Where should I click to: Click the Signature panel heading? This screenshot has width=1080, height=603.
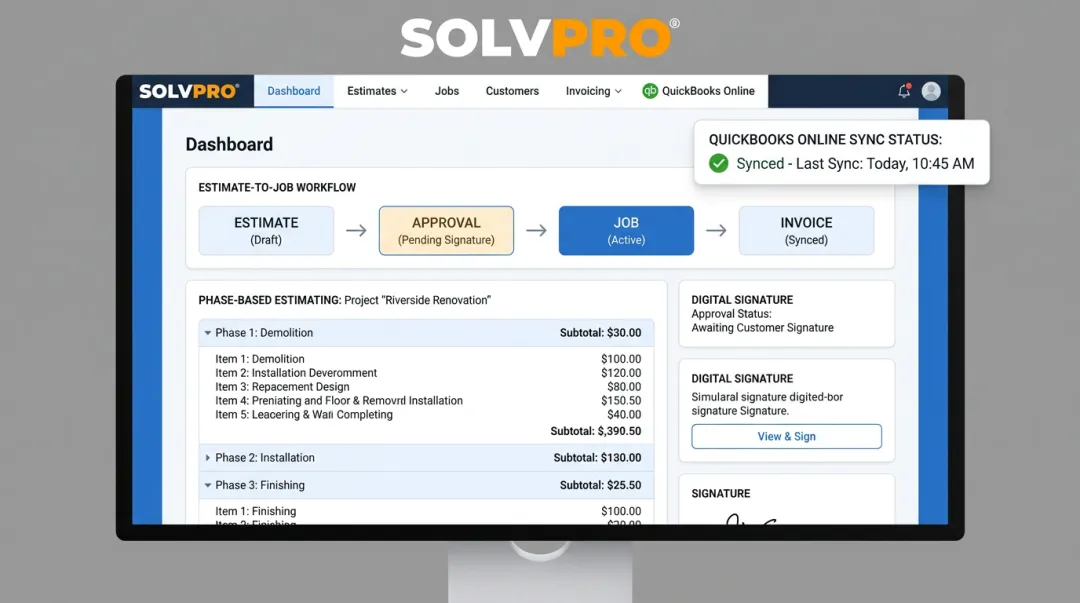click(x=721, y=493)
